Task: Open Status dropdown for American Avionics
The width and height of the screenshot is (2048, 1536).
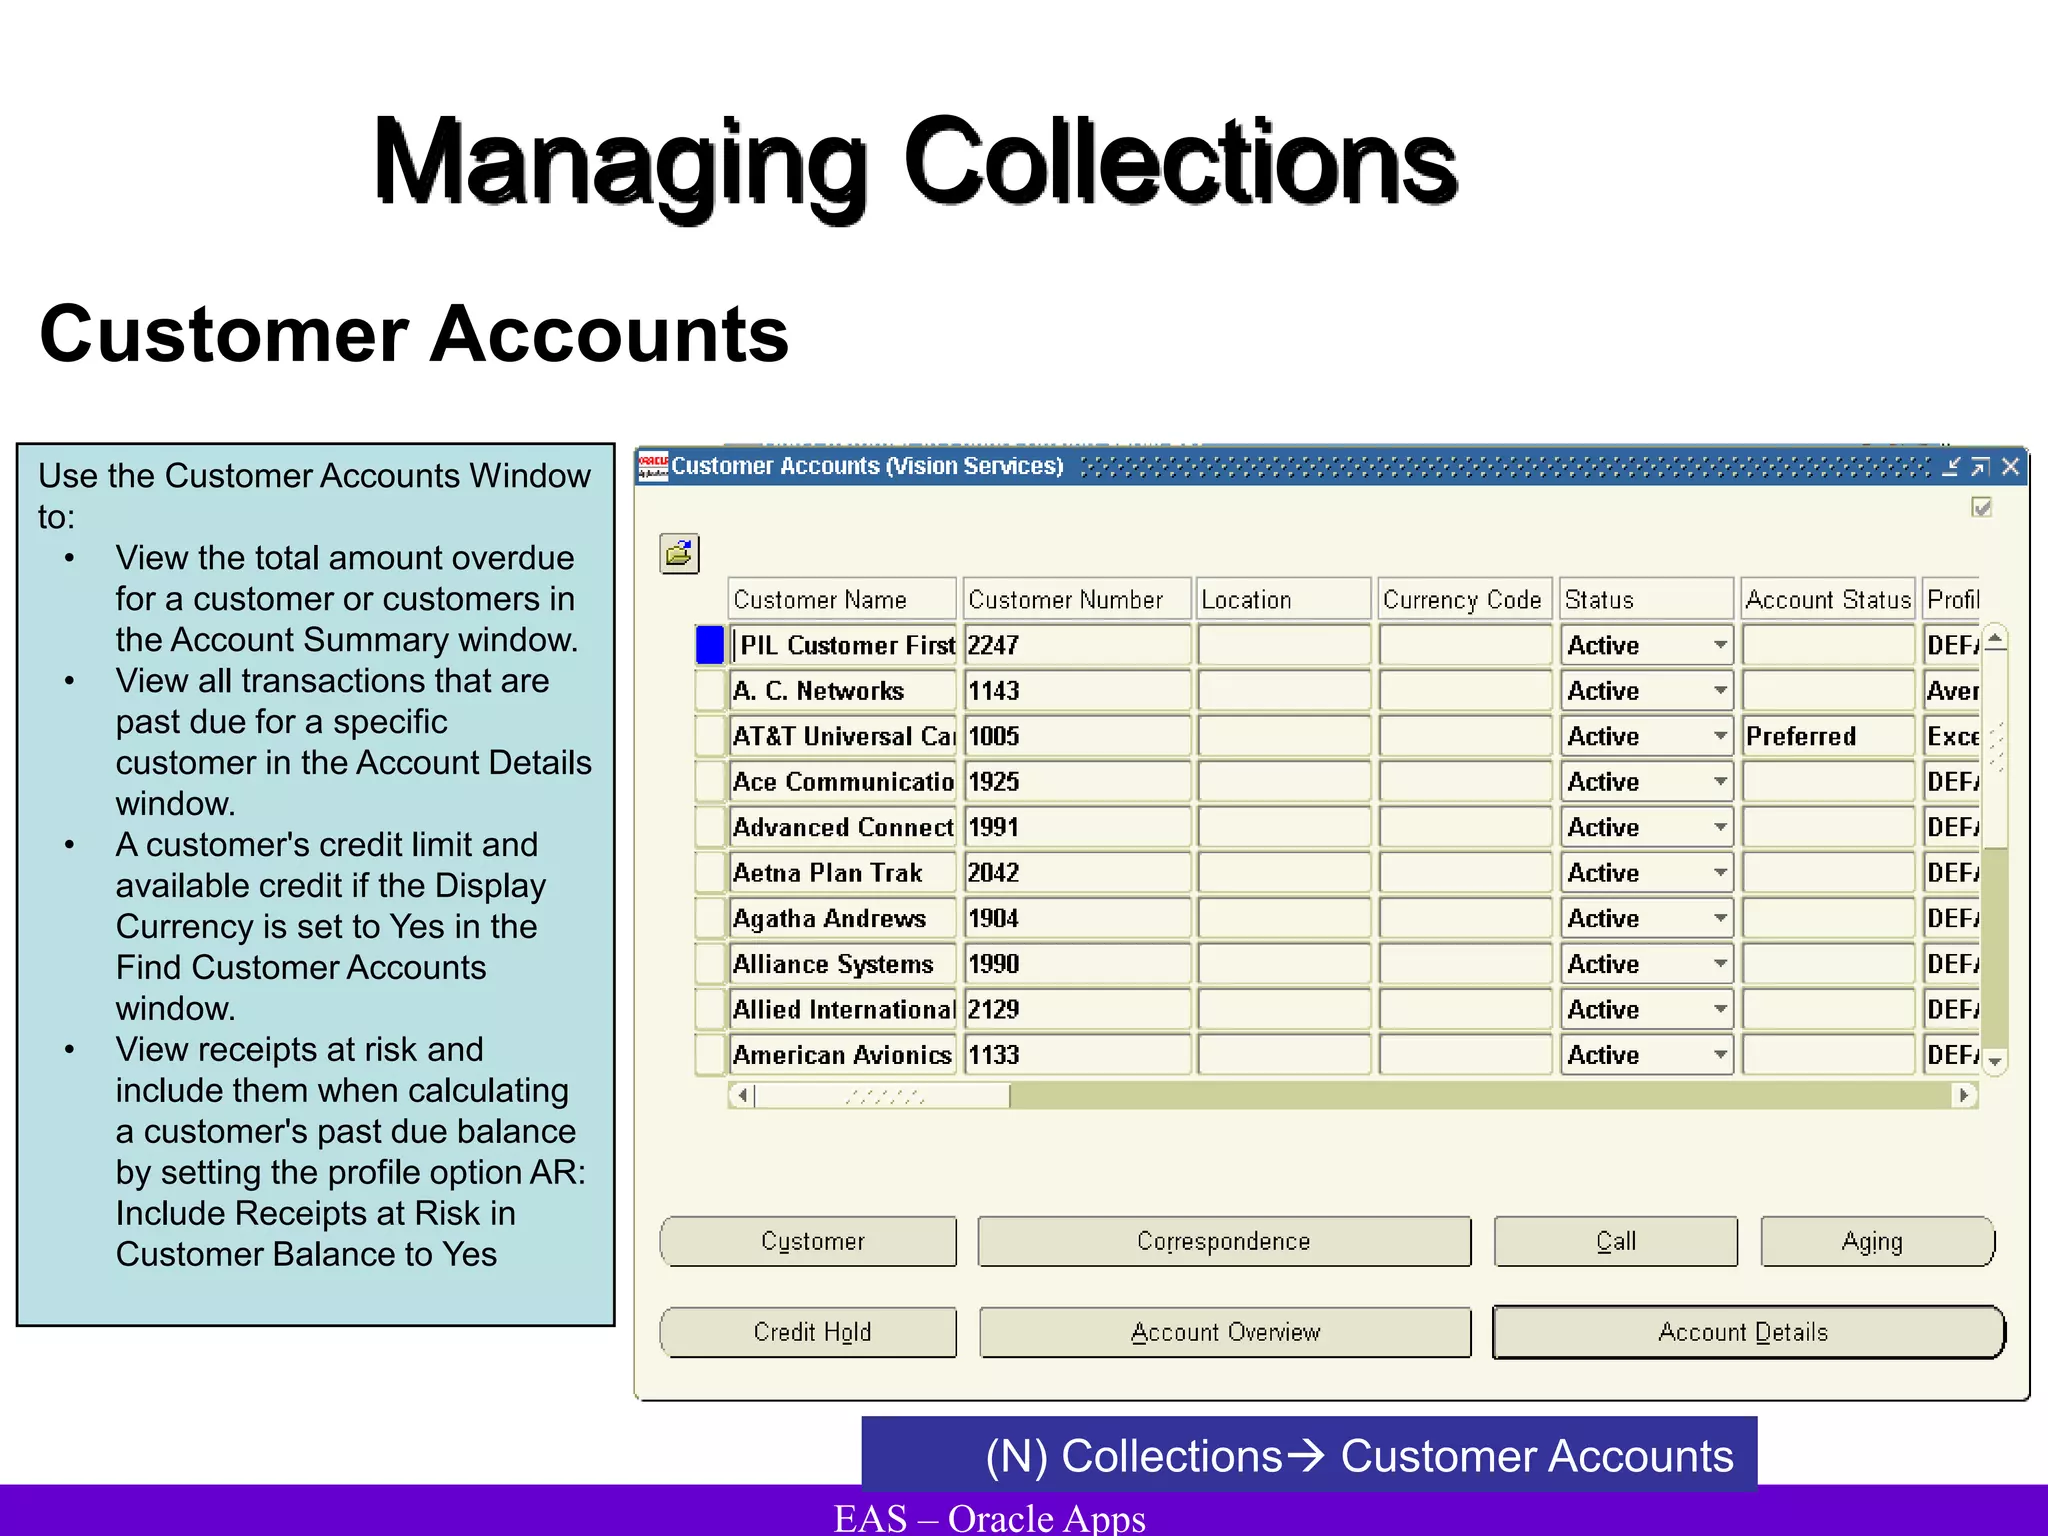Action: tap(1720, 1054)
